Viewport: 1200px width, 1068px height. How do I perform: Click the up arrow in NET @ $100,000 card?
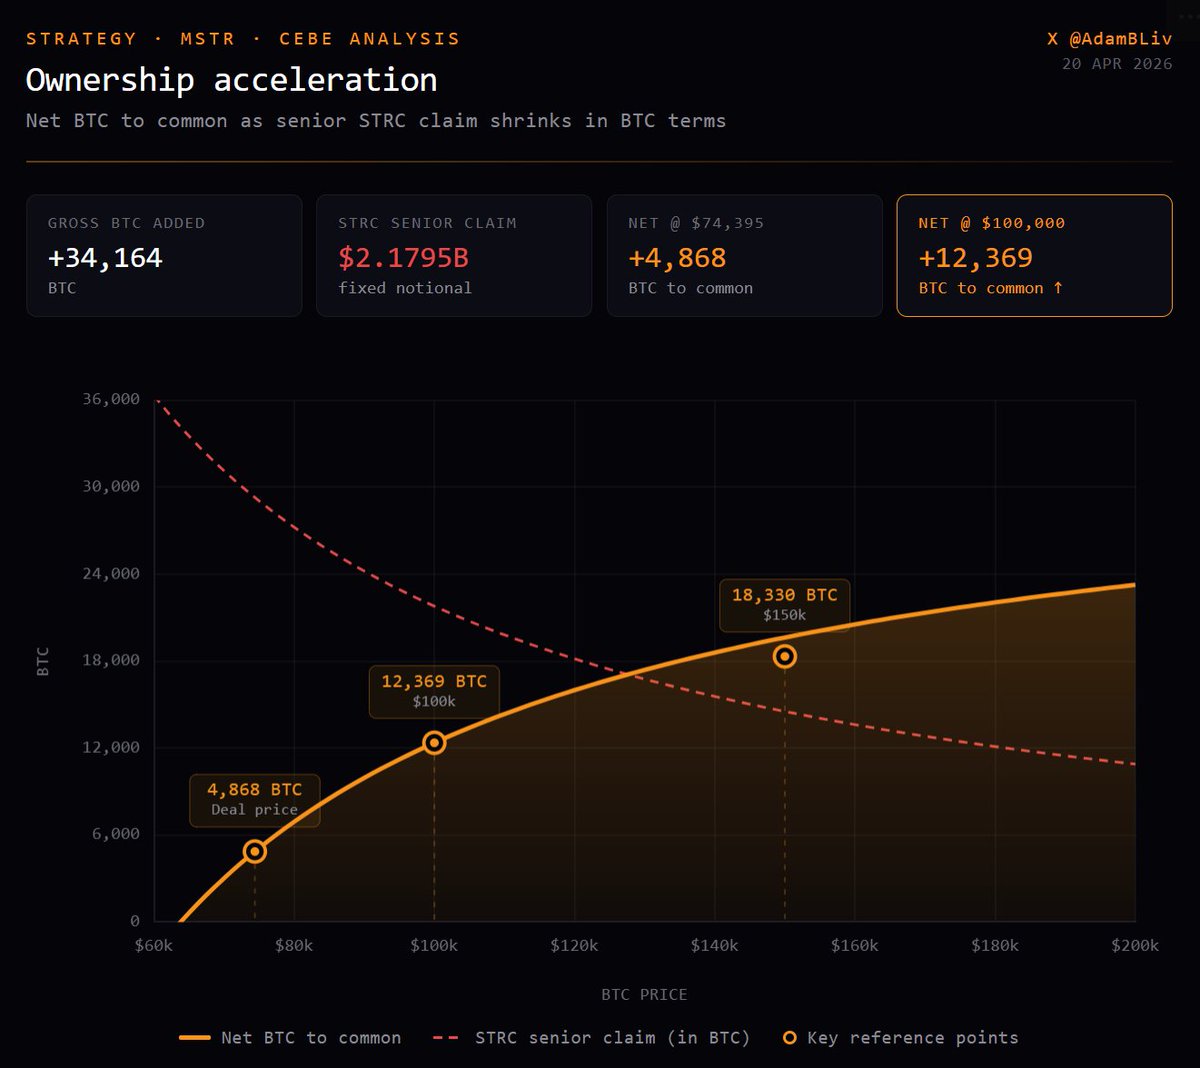(1058, 288)
